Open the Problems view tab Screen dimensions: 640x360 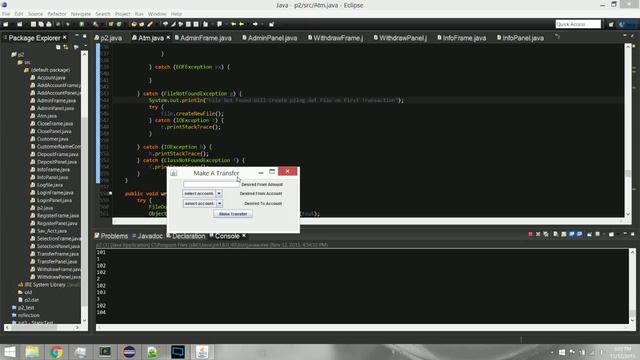coord(111,236)
